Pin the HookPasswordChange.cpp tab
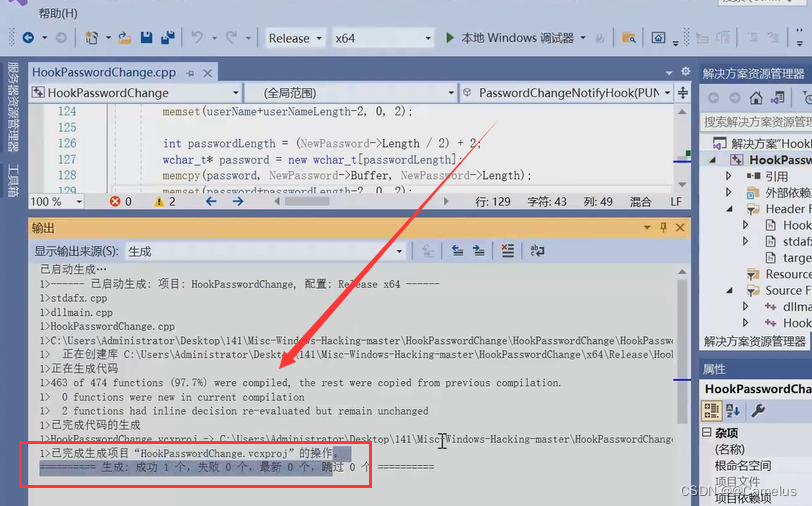Viewport: 812px width, 506px height. click(x=190, y=73)
